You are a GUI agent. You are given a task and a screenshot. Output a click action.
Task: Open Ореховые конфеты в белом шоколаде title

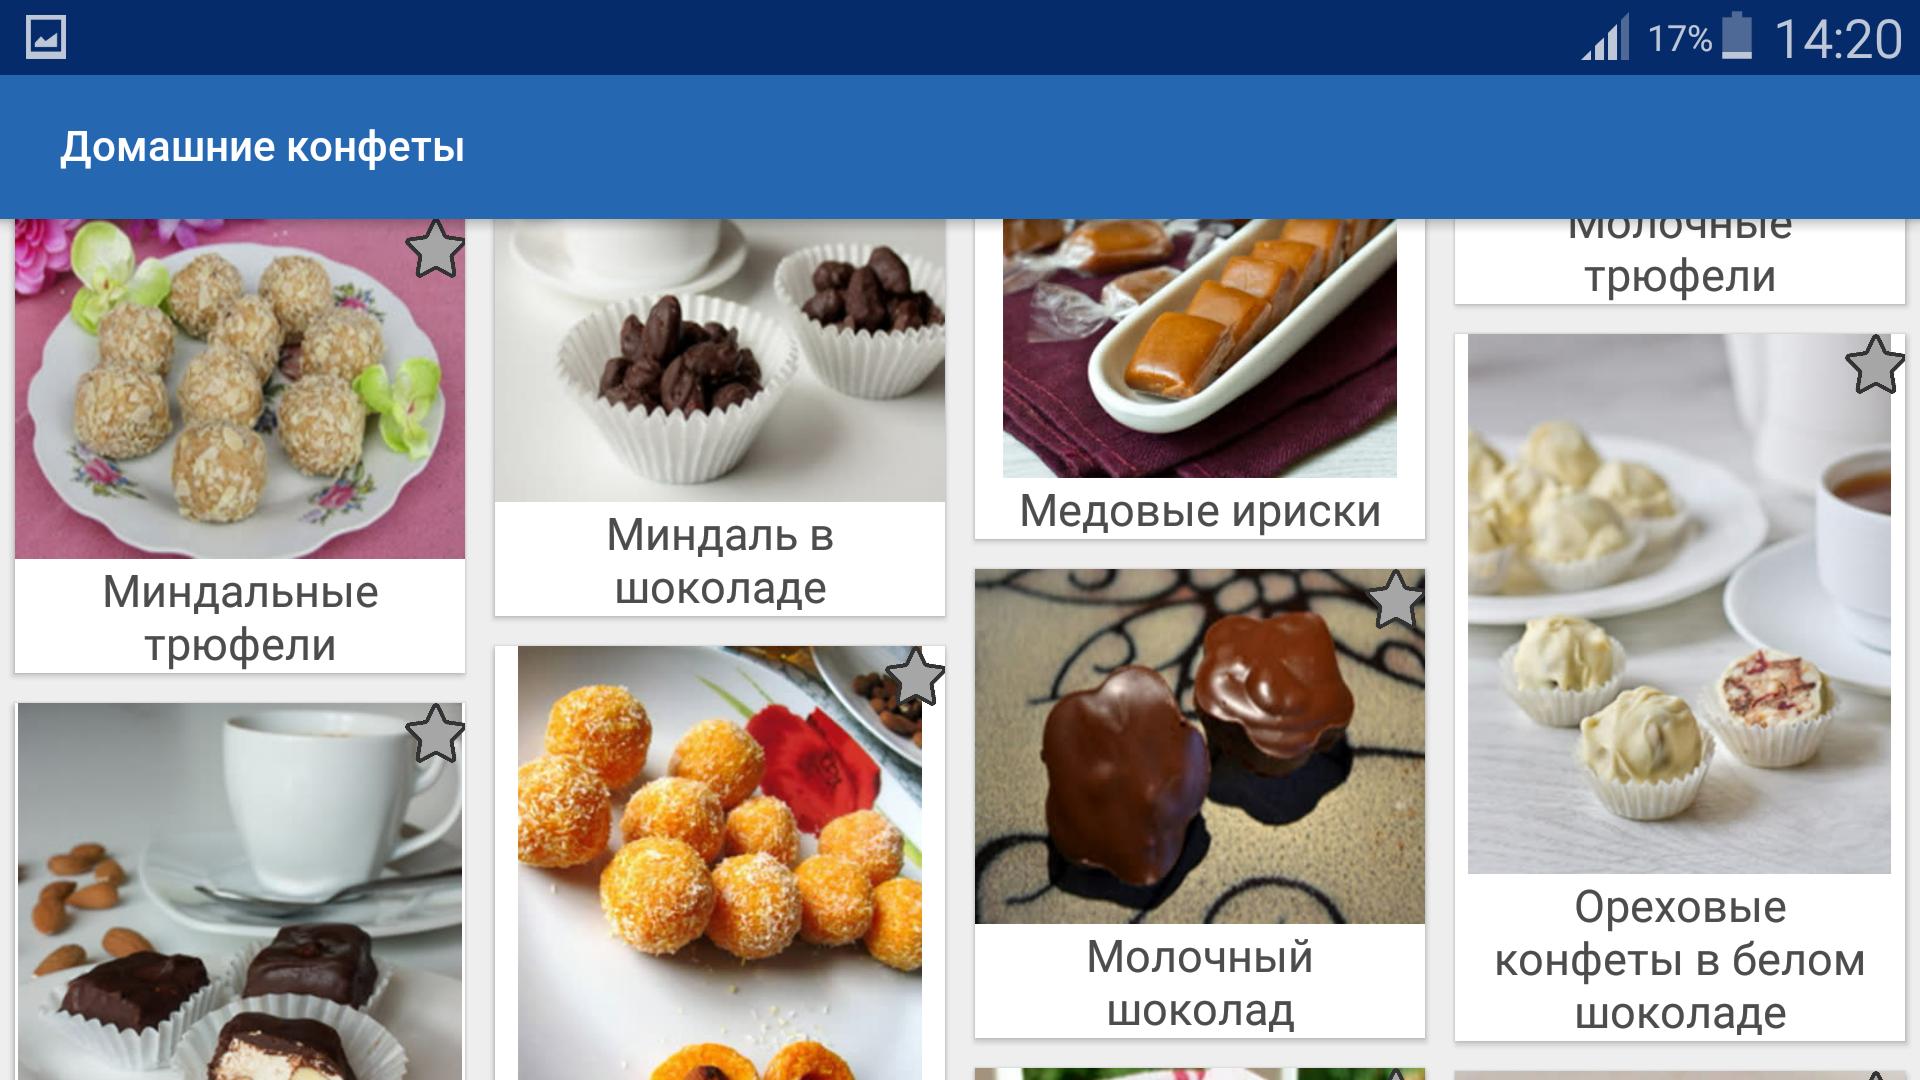point(1680,960)
